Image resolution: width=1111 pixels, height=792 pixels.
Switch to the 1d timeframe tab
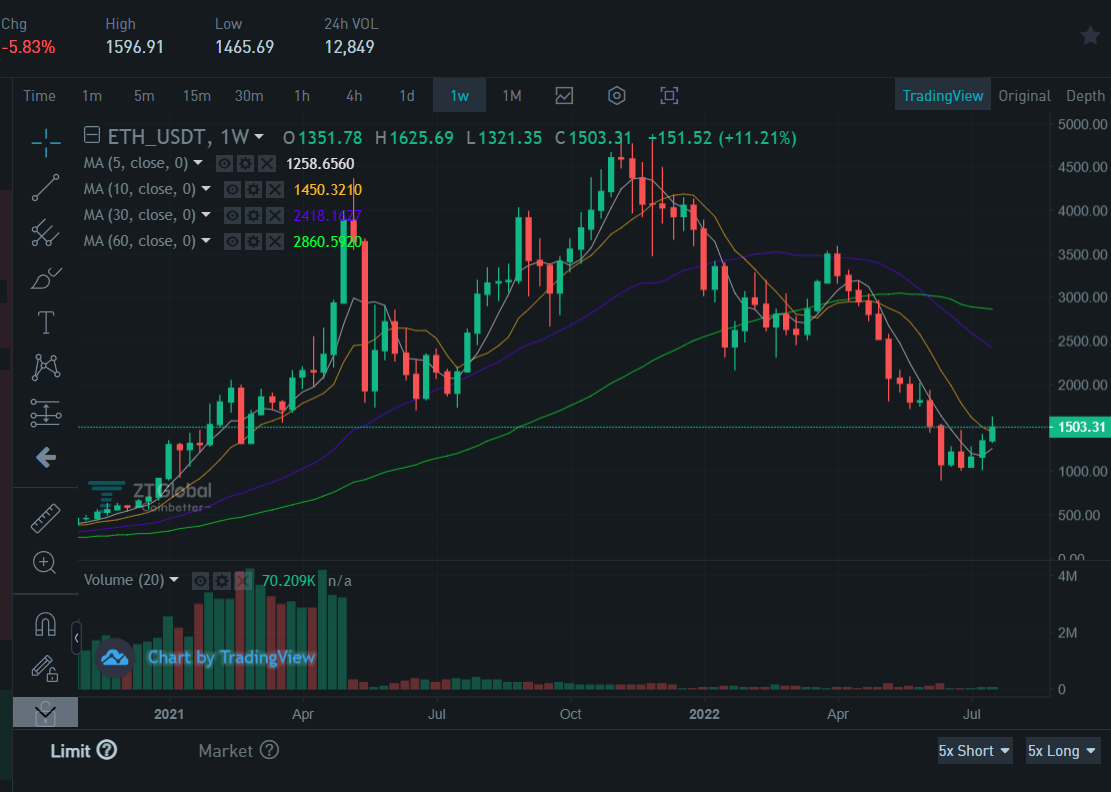coord(406,96)
